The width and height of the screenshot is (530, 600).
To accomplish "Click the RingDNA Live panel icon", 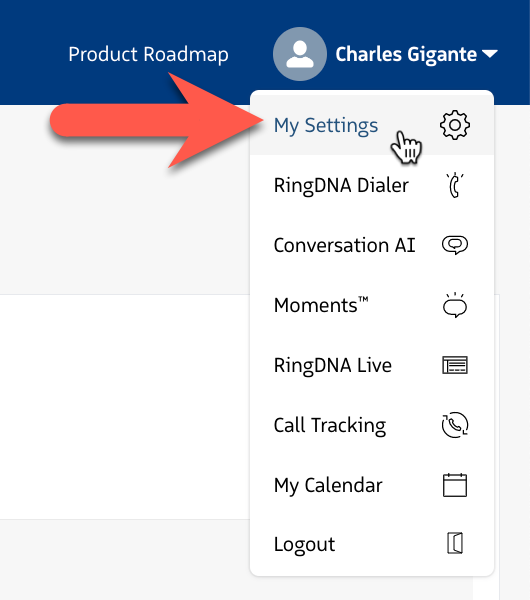I will [455, 365].
